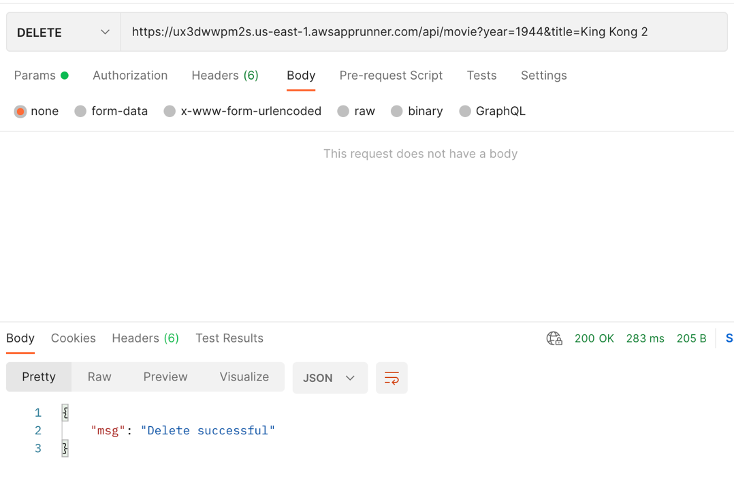Click line number 1 in response
735x497 pixels.
pyautogui.click(x=38, y=413)
